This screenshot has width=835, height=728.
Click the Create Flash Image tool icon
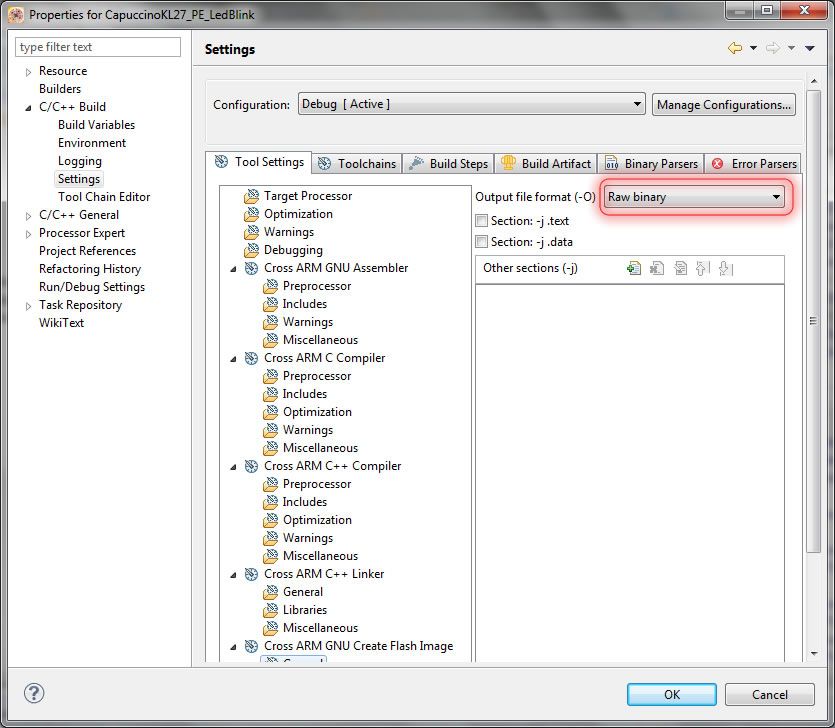(x=251, y=646)
